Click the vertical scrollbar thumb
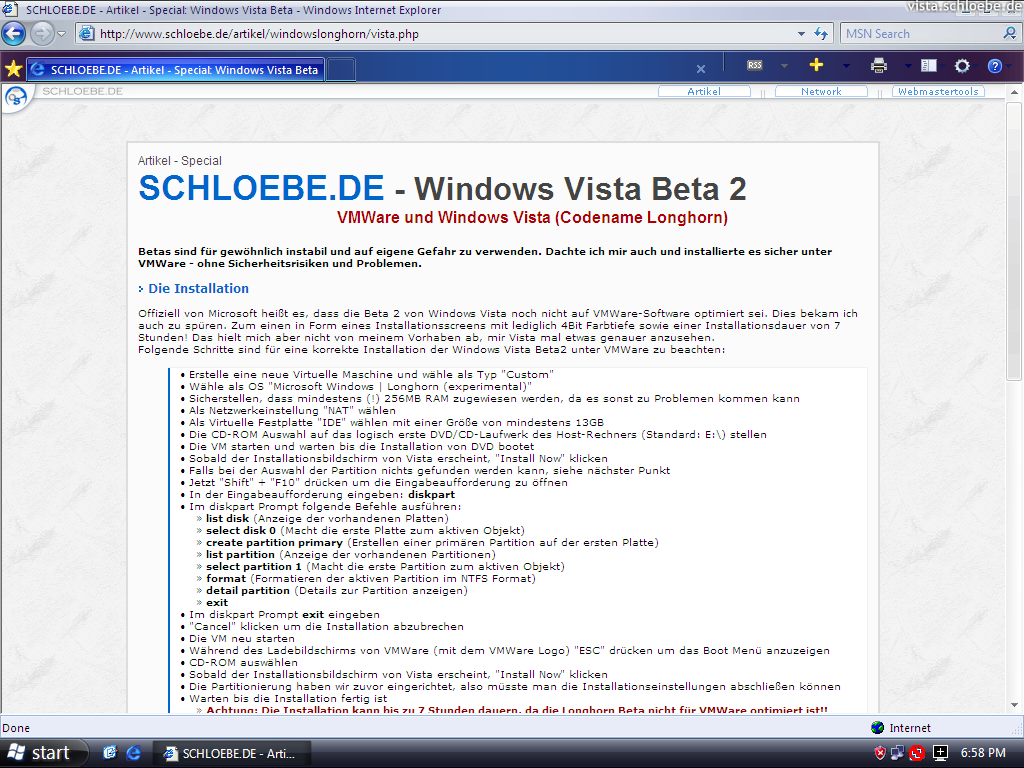Image resolution: width=1024 pixels, height=768 pixels. pyautogui.click(x=1014, y=240)
